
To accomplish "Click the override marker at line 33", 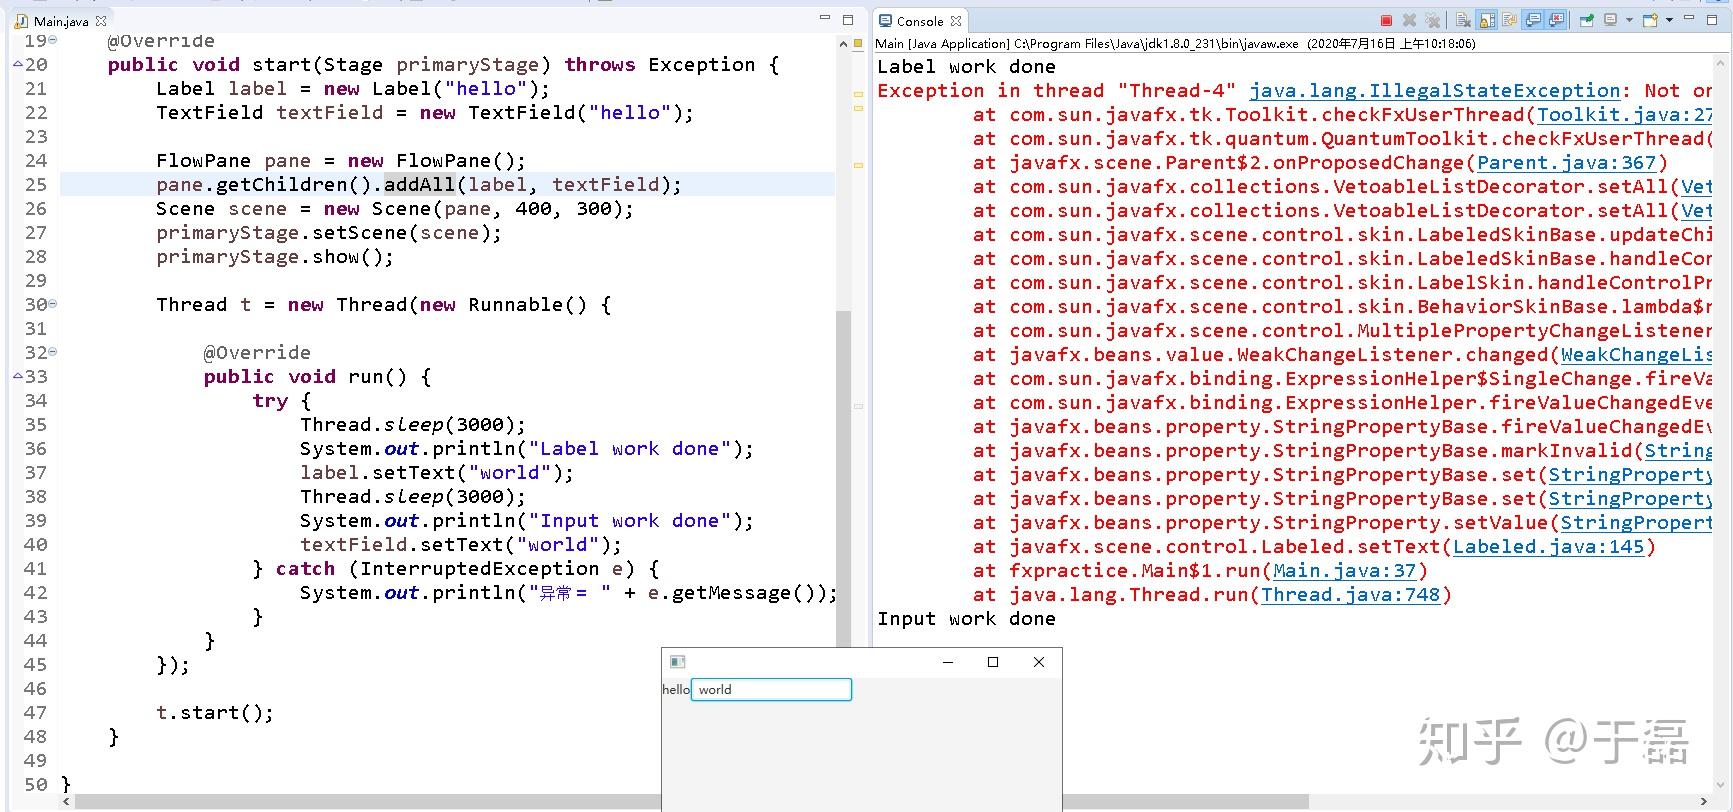I will (x=18, y=377).
